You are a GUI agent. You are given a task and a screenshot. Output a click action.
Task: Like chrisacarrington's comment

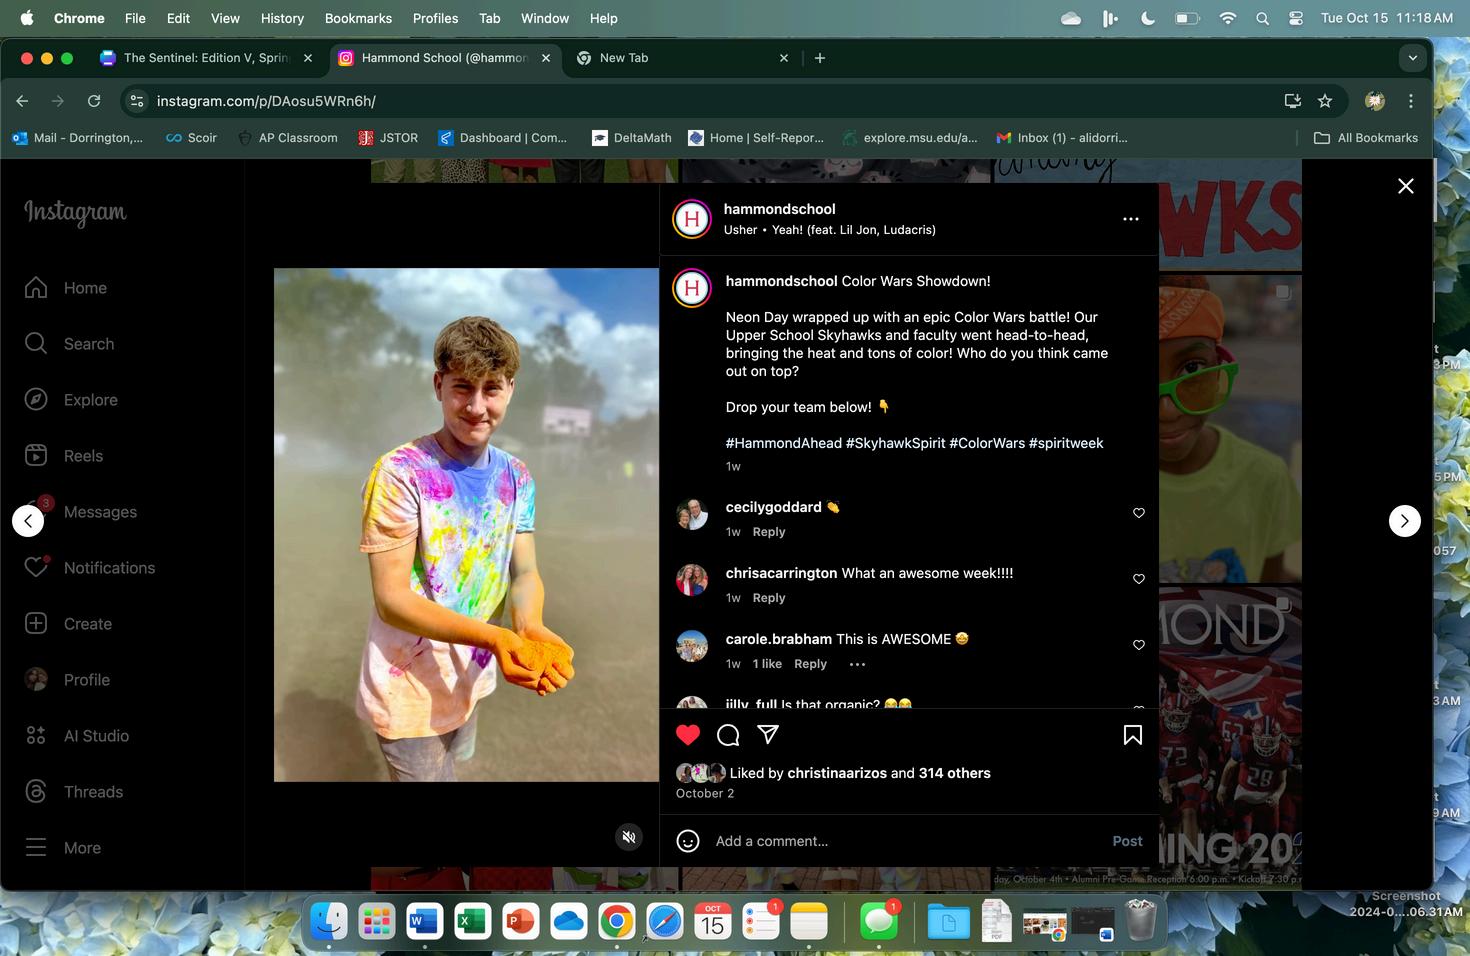(x=1138, y=579)
